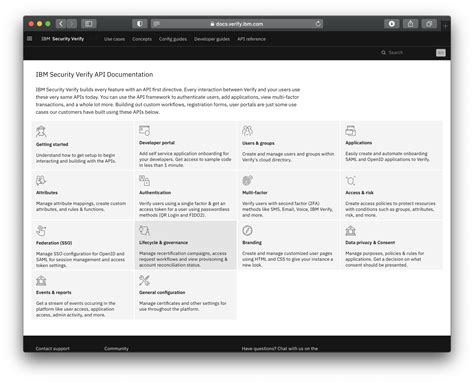Viewport: 474px width, 383px height.
Task: Click the Attributes card icon
Action: point(41,180)
